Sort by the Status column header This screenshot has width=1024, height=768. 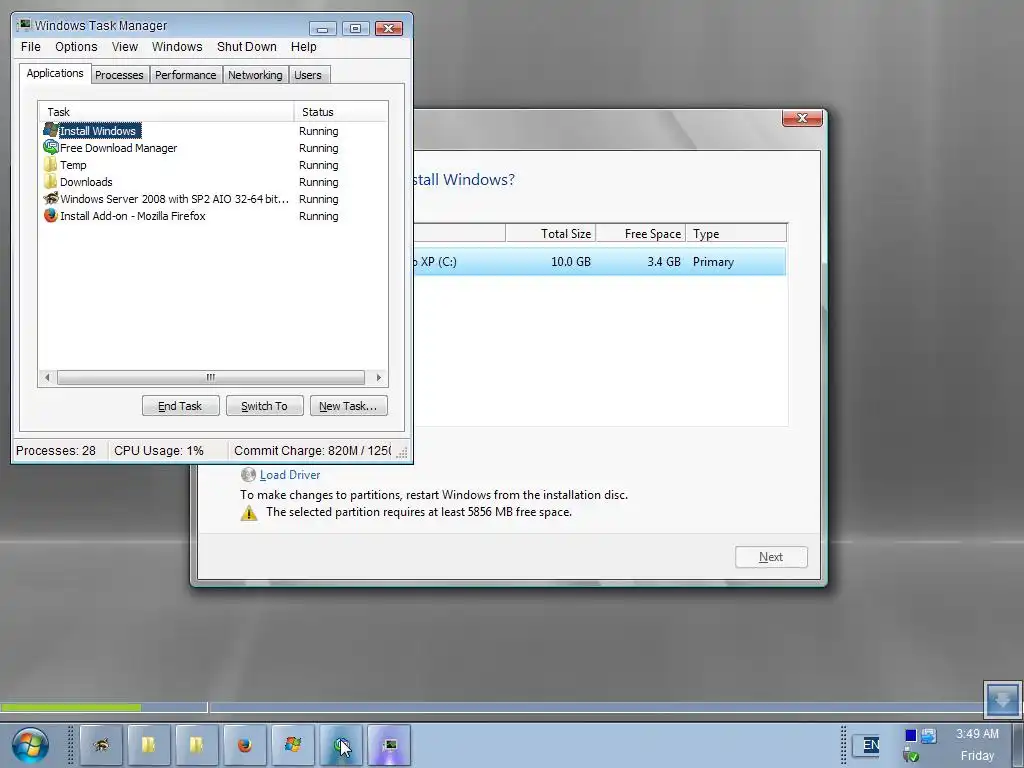[x=342, y=112]
